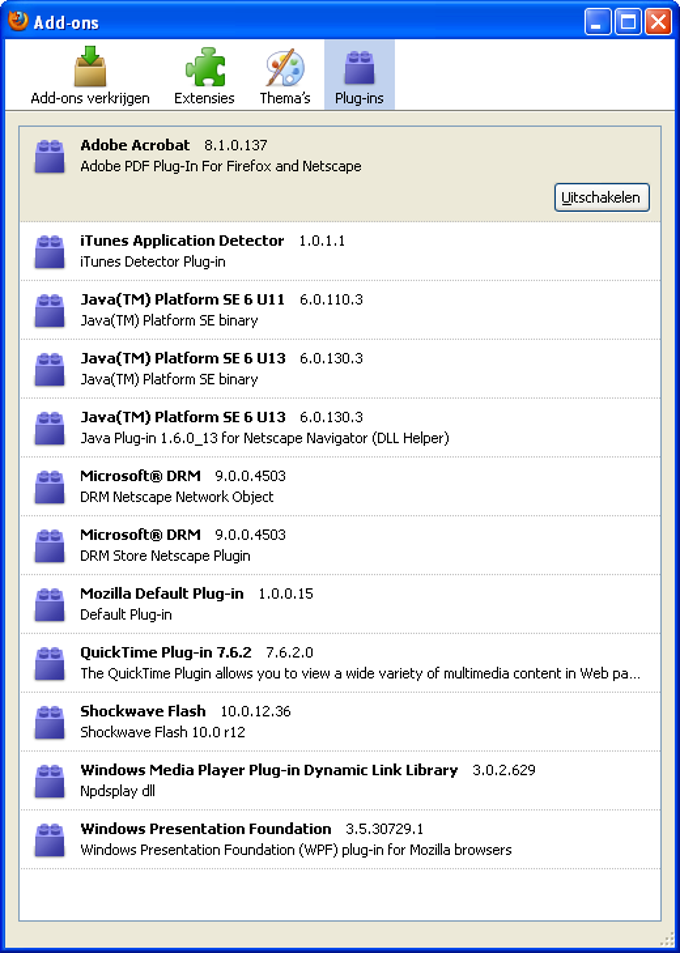Click the Mozilla Default Plug-in brick icon
Screen dimensions: 680x953
[x=50, y=605]
